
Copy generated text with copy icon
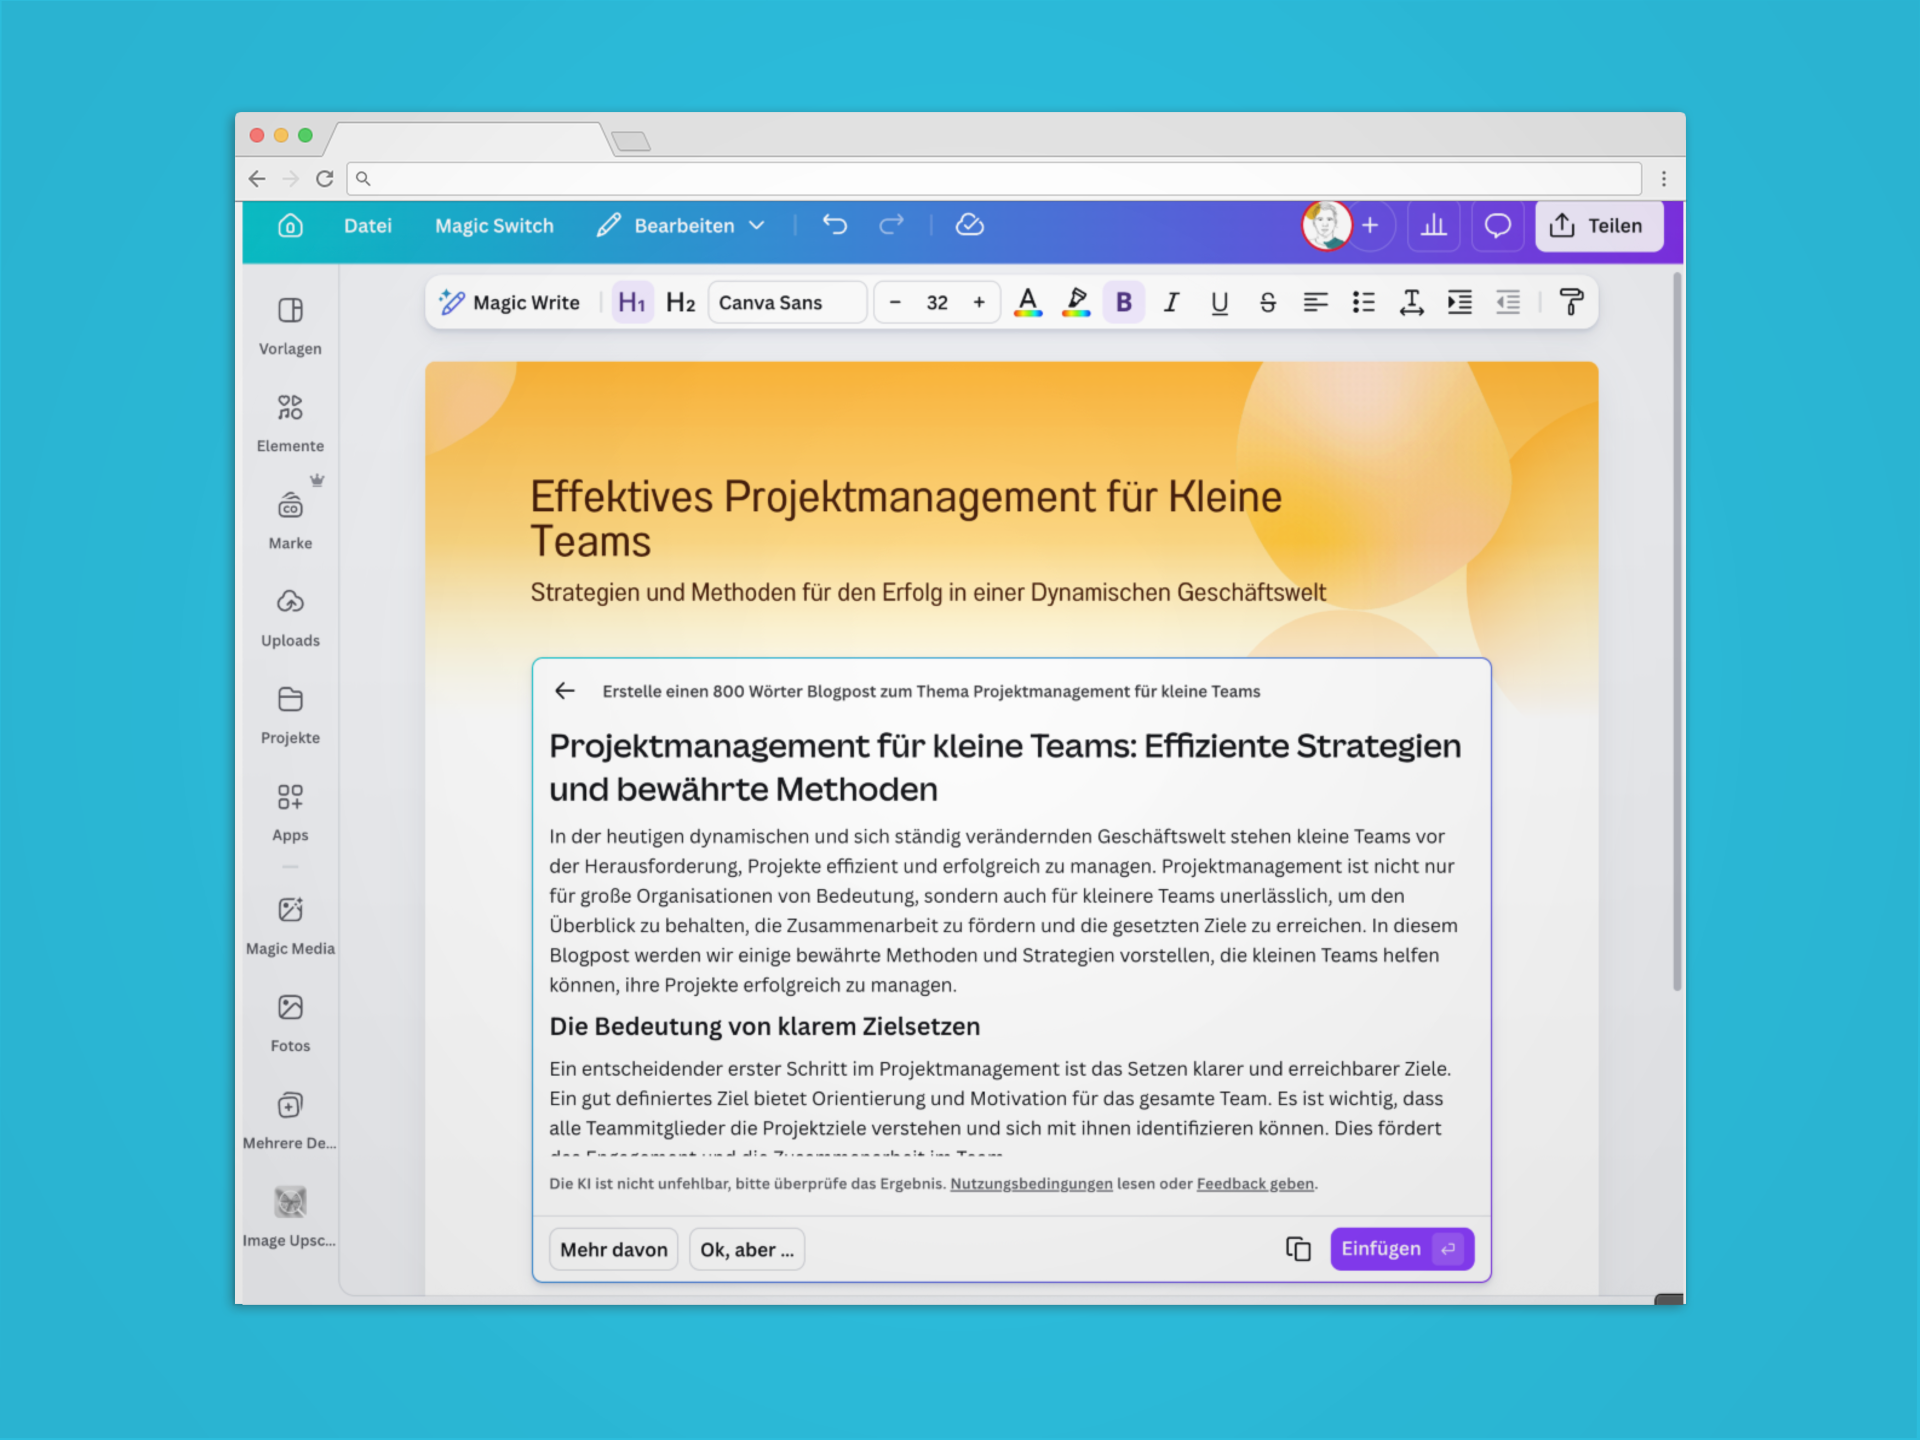pos(1297,1249)
